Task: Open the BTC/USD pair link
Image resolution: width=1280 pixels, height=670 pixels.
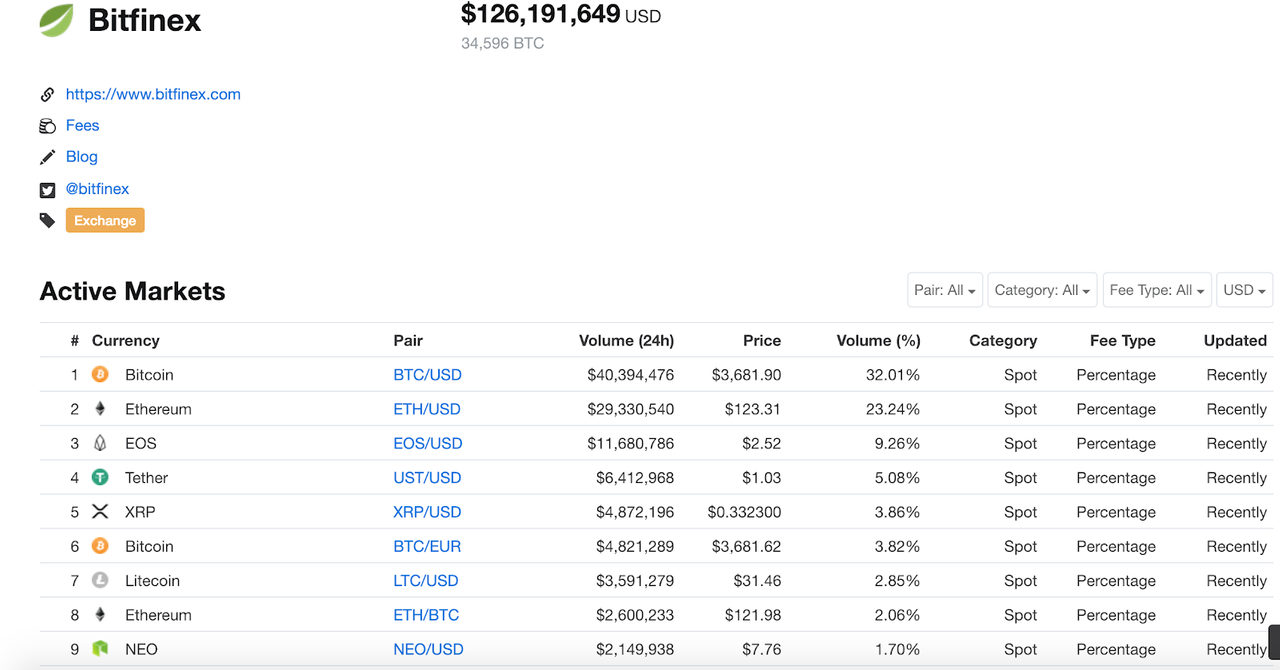Action: [427, 375]
